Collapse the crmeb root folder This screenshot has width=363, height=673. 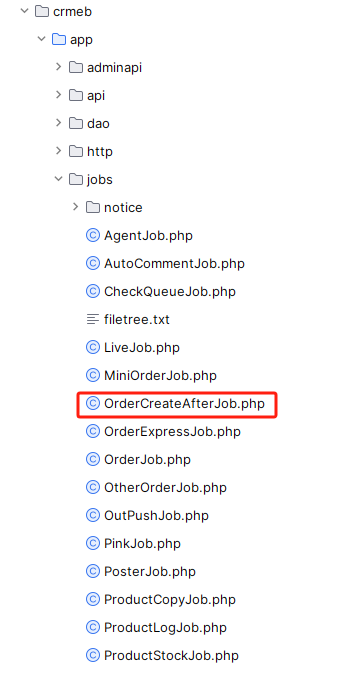[24, 11]
